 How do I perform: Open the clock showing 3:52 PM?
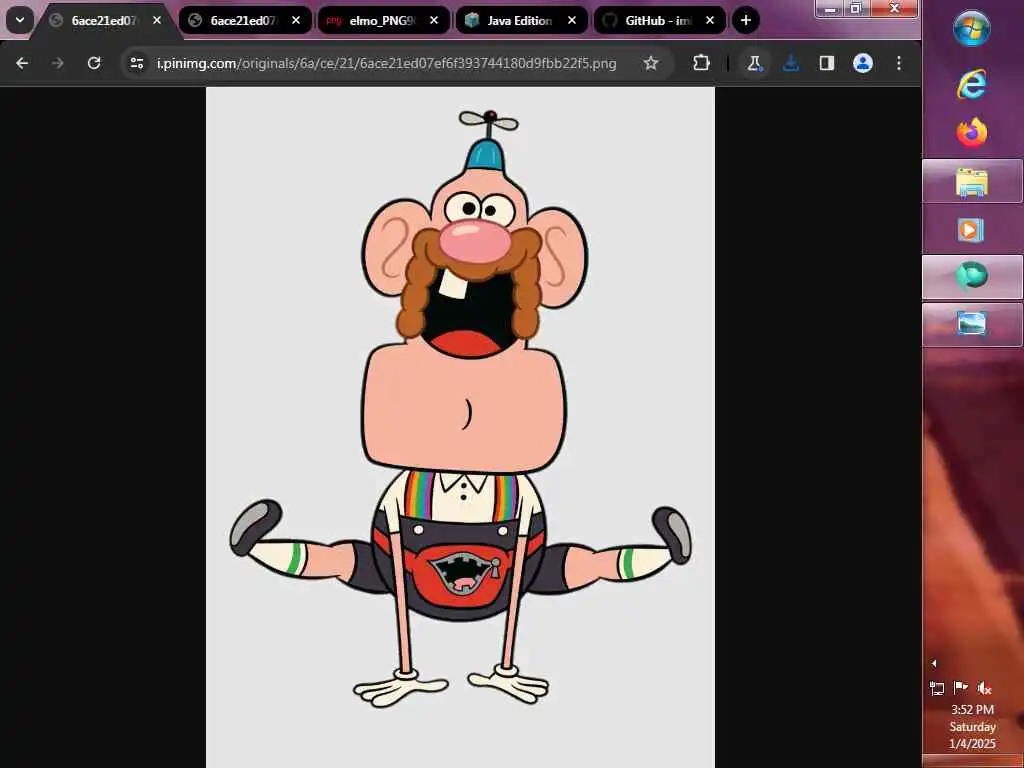(x=972, y=726)
